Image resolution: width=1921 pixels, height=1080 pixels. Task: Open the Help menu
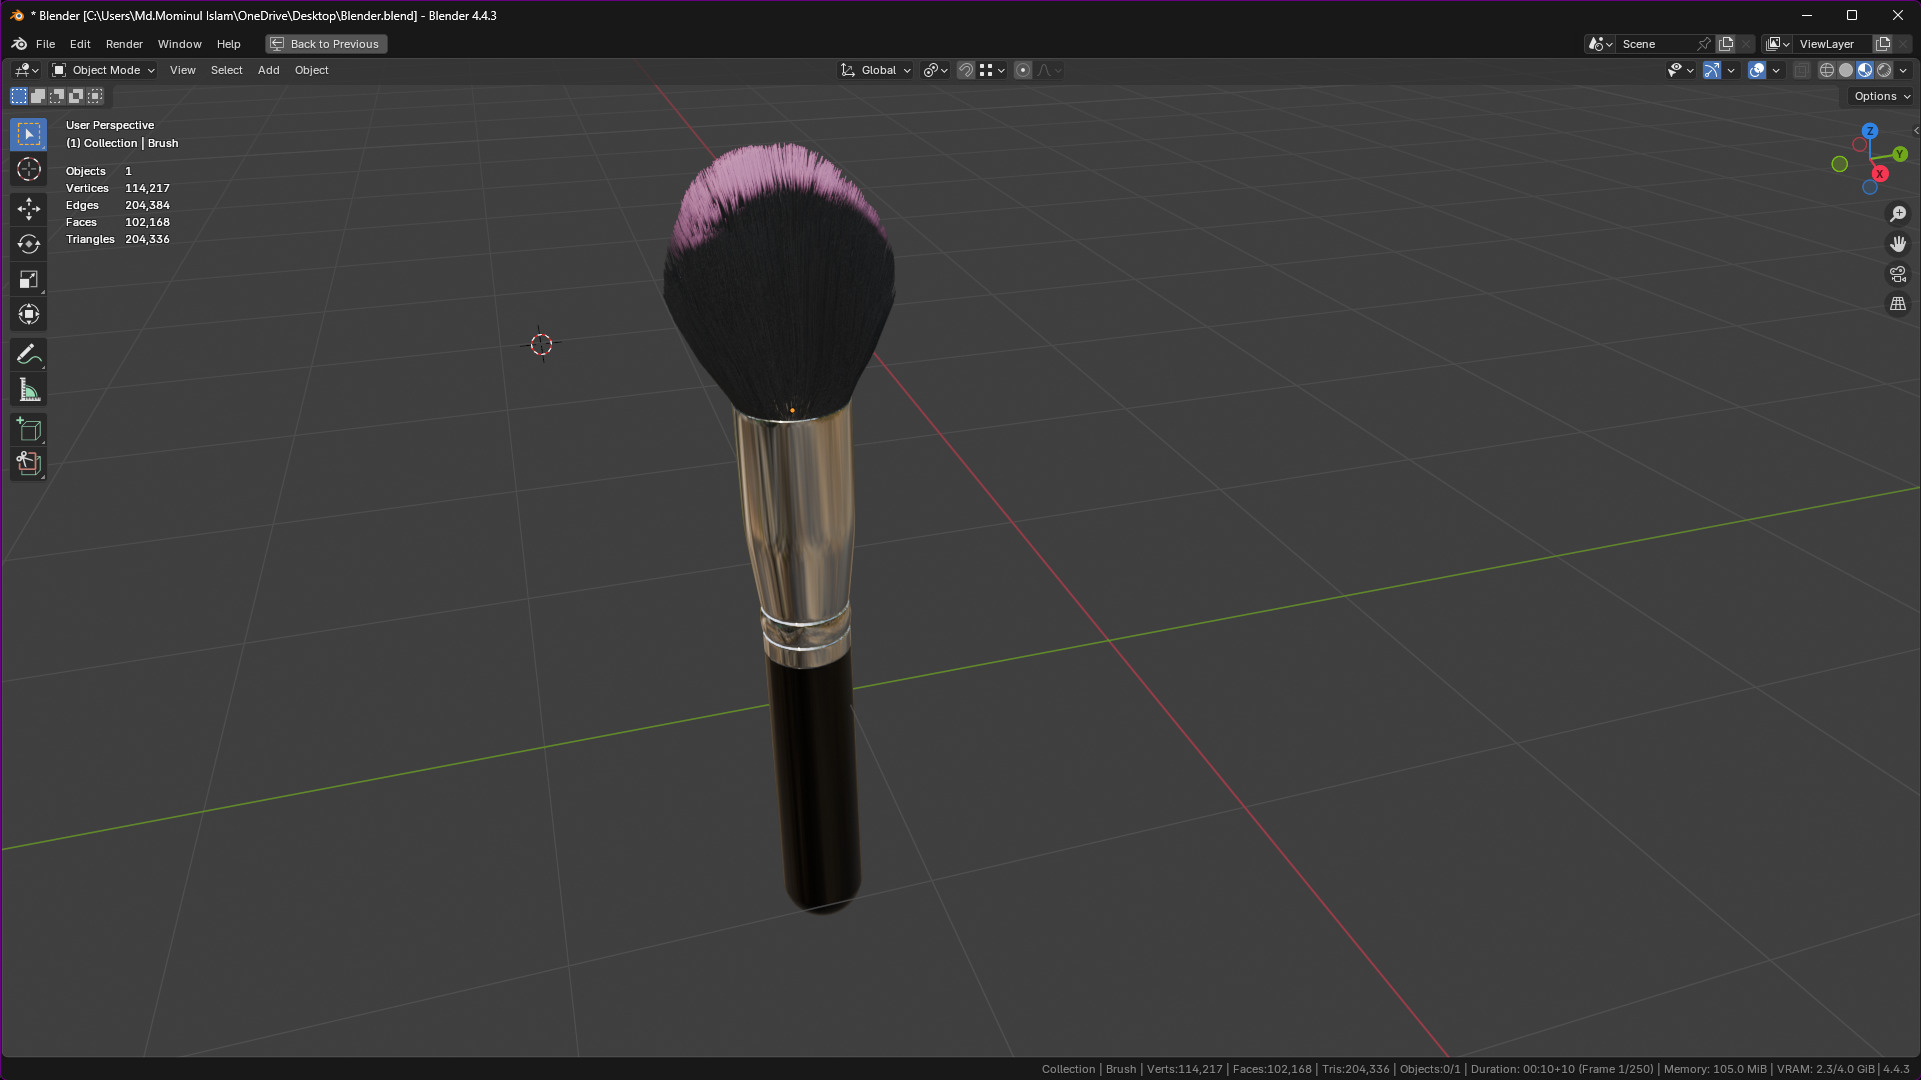(x=228, y=44)
